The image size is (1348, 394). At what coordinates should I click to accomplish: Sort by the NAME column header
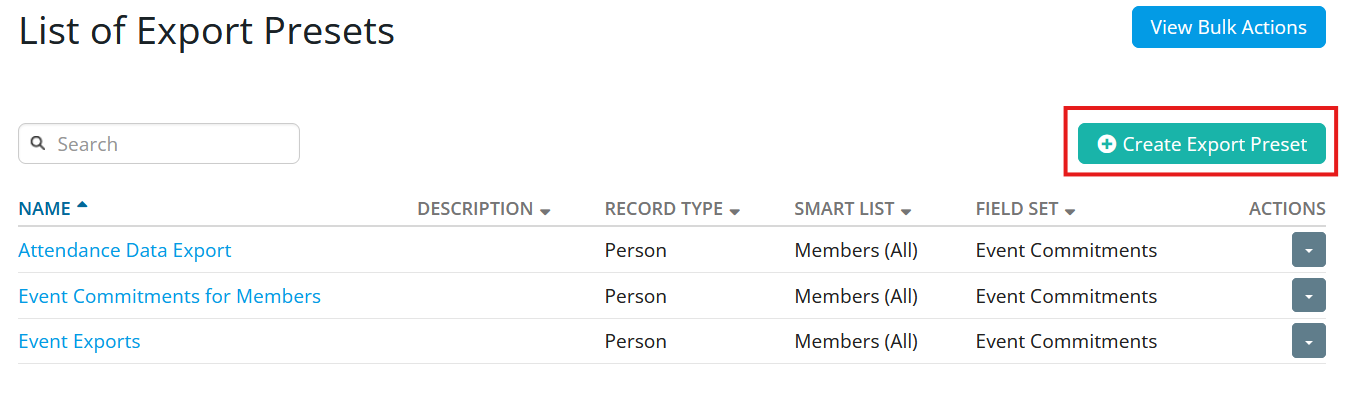tap(44, 209)
